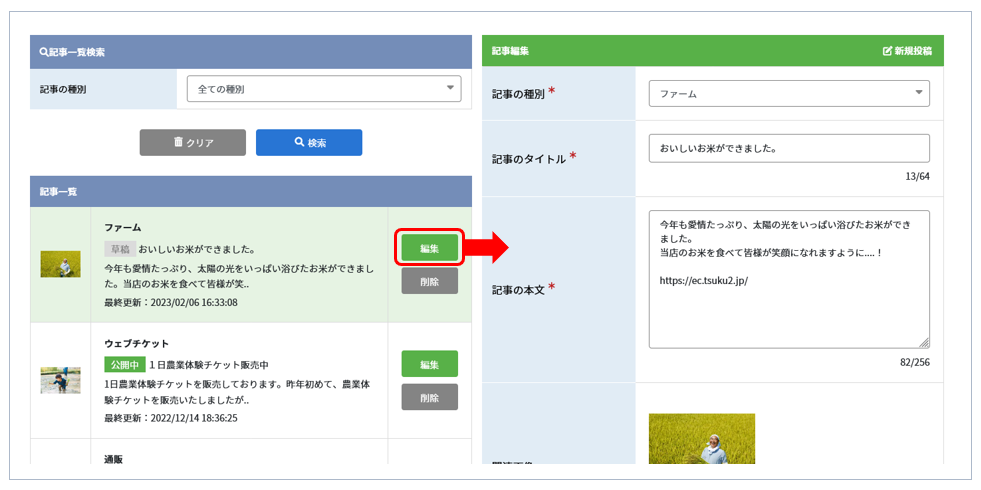The height and width of the screenshot is (490, 981).
Task: Click the ウェブチケット article thumbnail
Action: (61, 380)
